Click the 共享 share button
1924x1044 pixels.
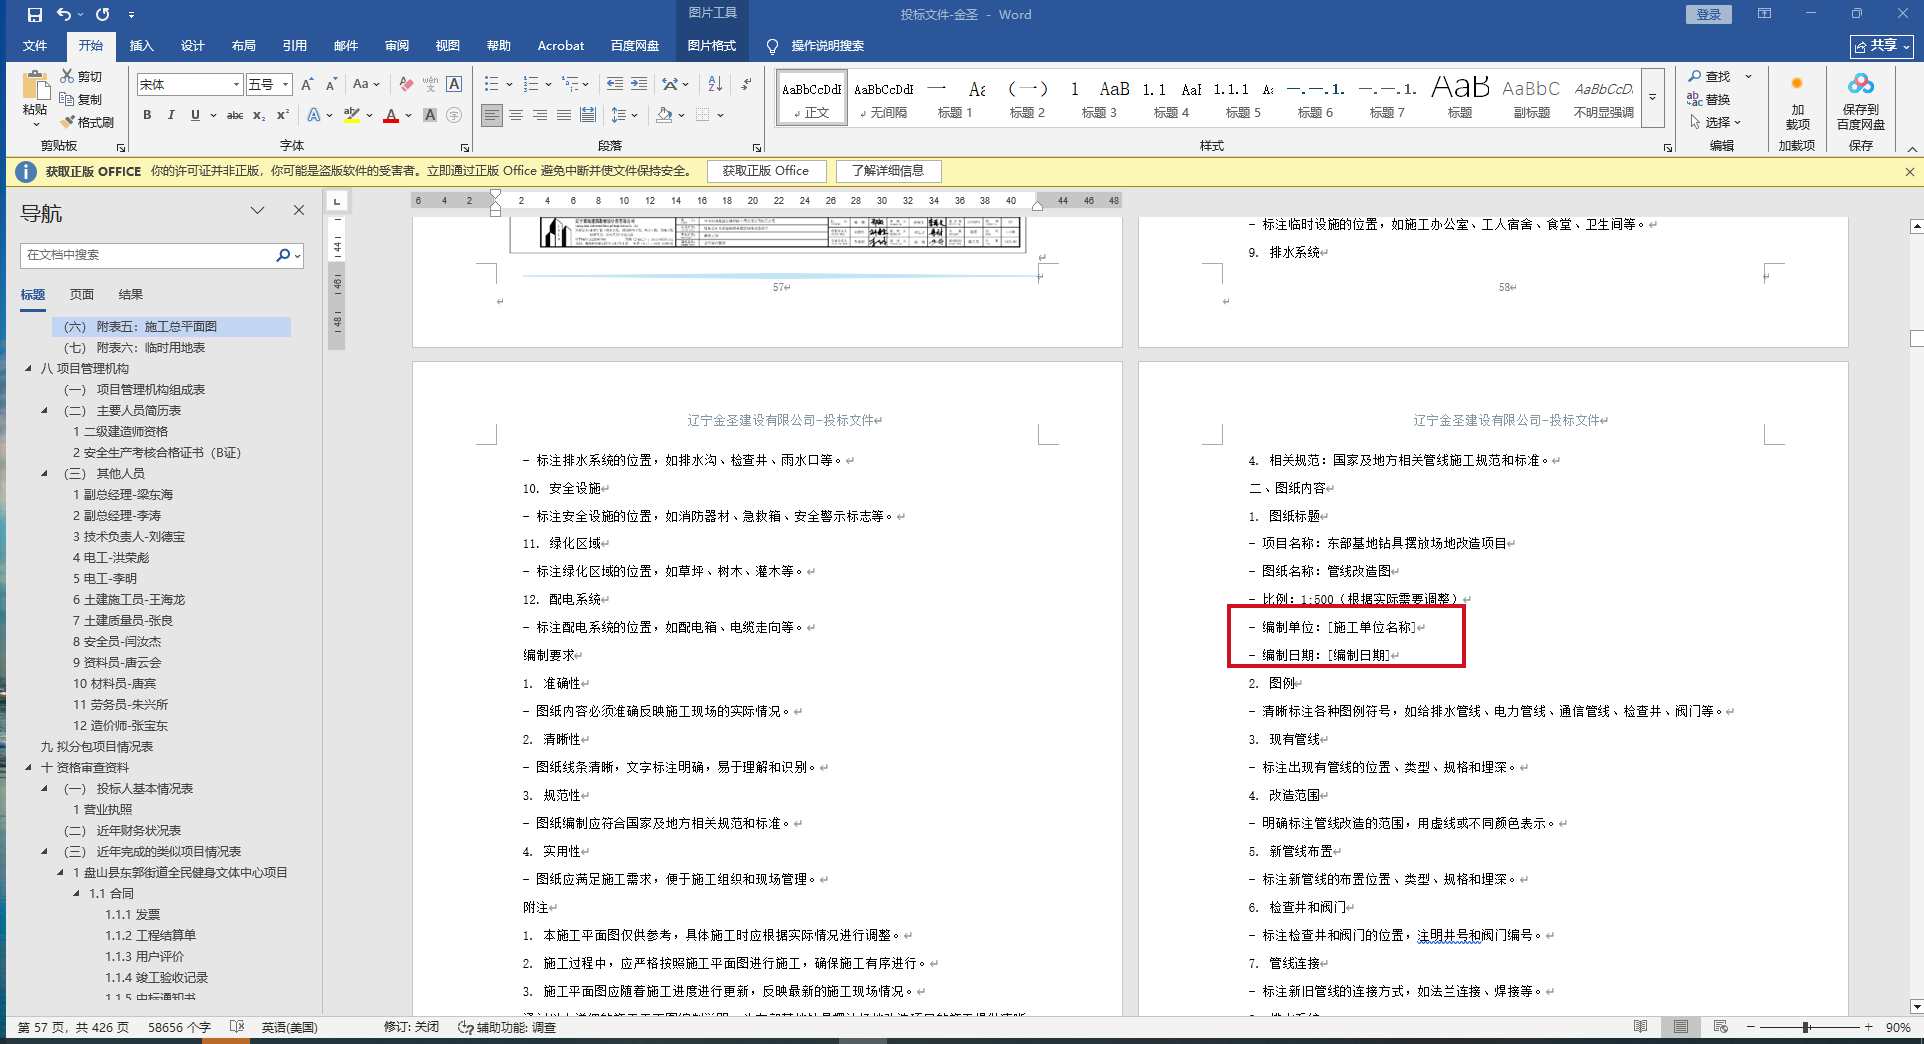(x=1881, y=46)
